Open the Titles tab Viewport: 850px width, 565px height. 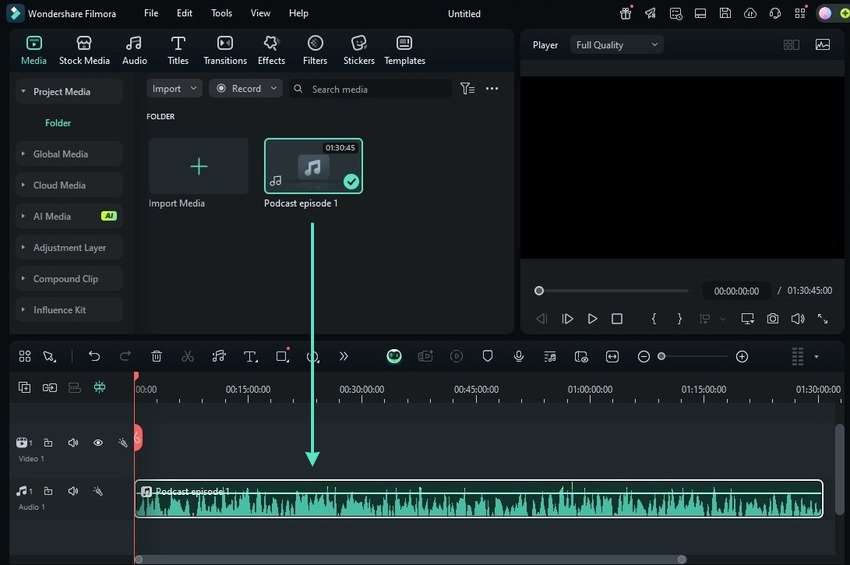coord(178,50)
